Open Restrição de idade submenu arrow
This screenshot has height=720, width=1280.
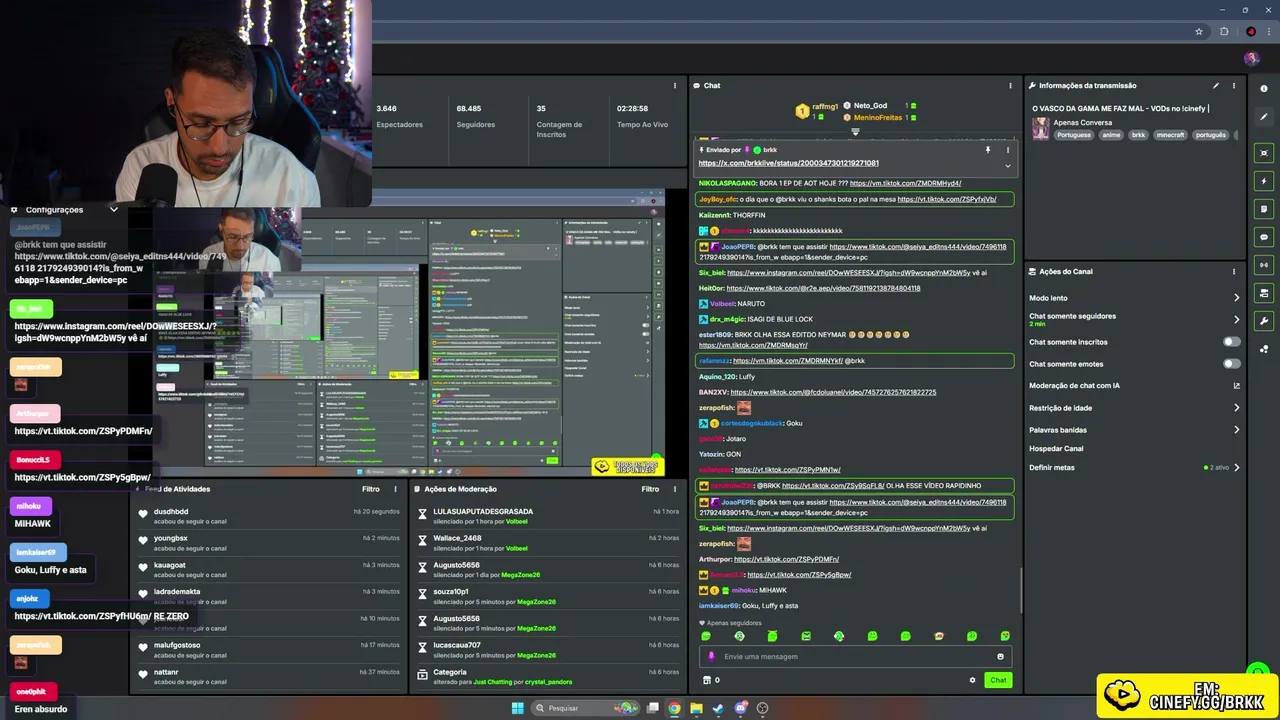(x=1236, y=408)
